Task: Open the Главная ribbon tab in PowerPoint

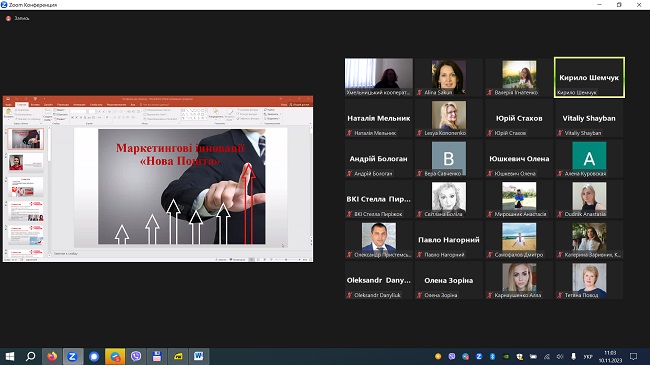Action: point(21,105)
